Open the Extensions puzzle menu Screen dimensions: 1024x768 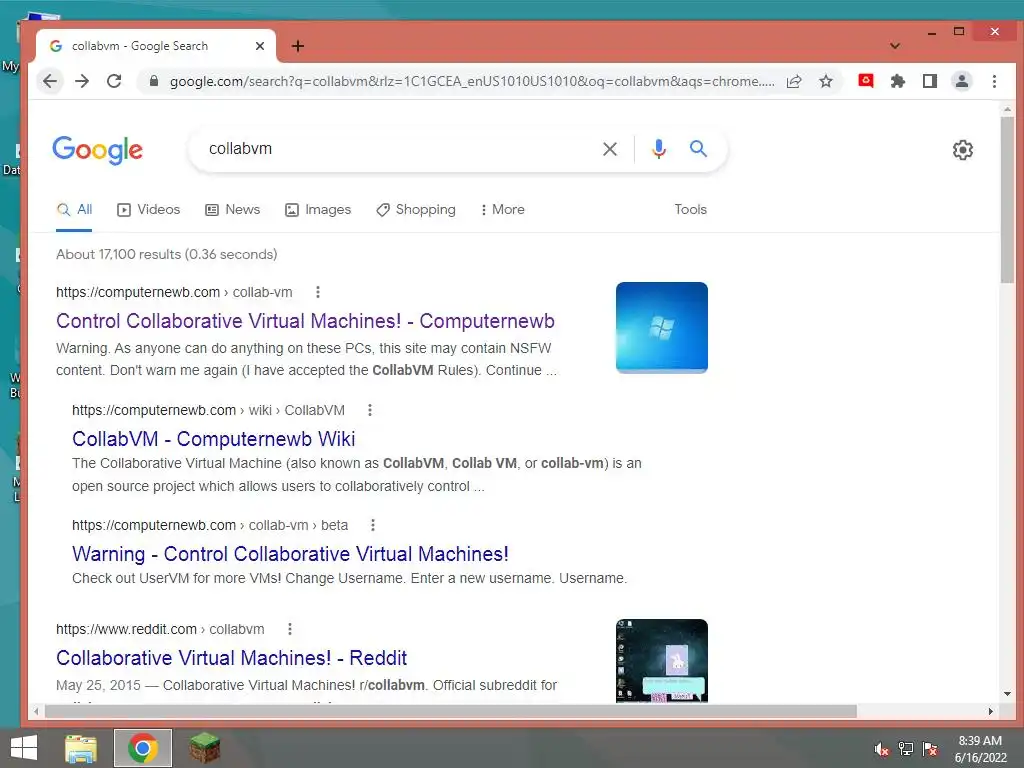pos(898,81)
